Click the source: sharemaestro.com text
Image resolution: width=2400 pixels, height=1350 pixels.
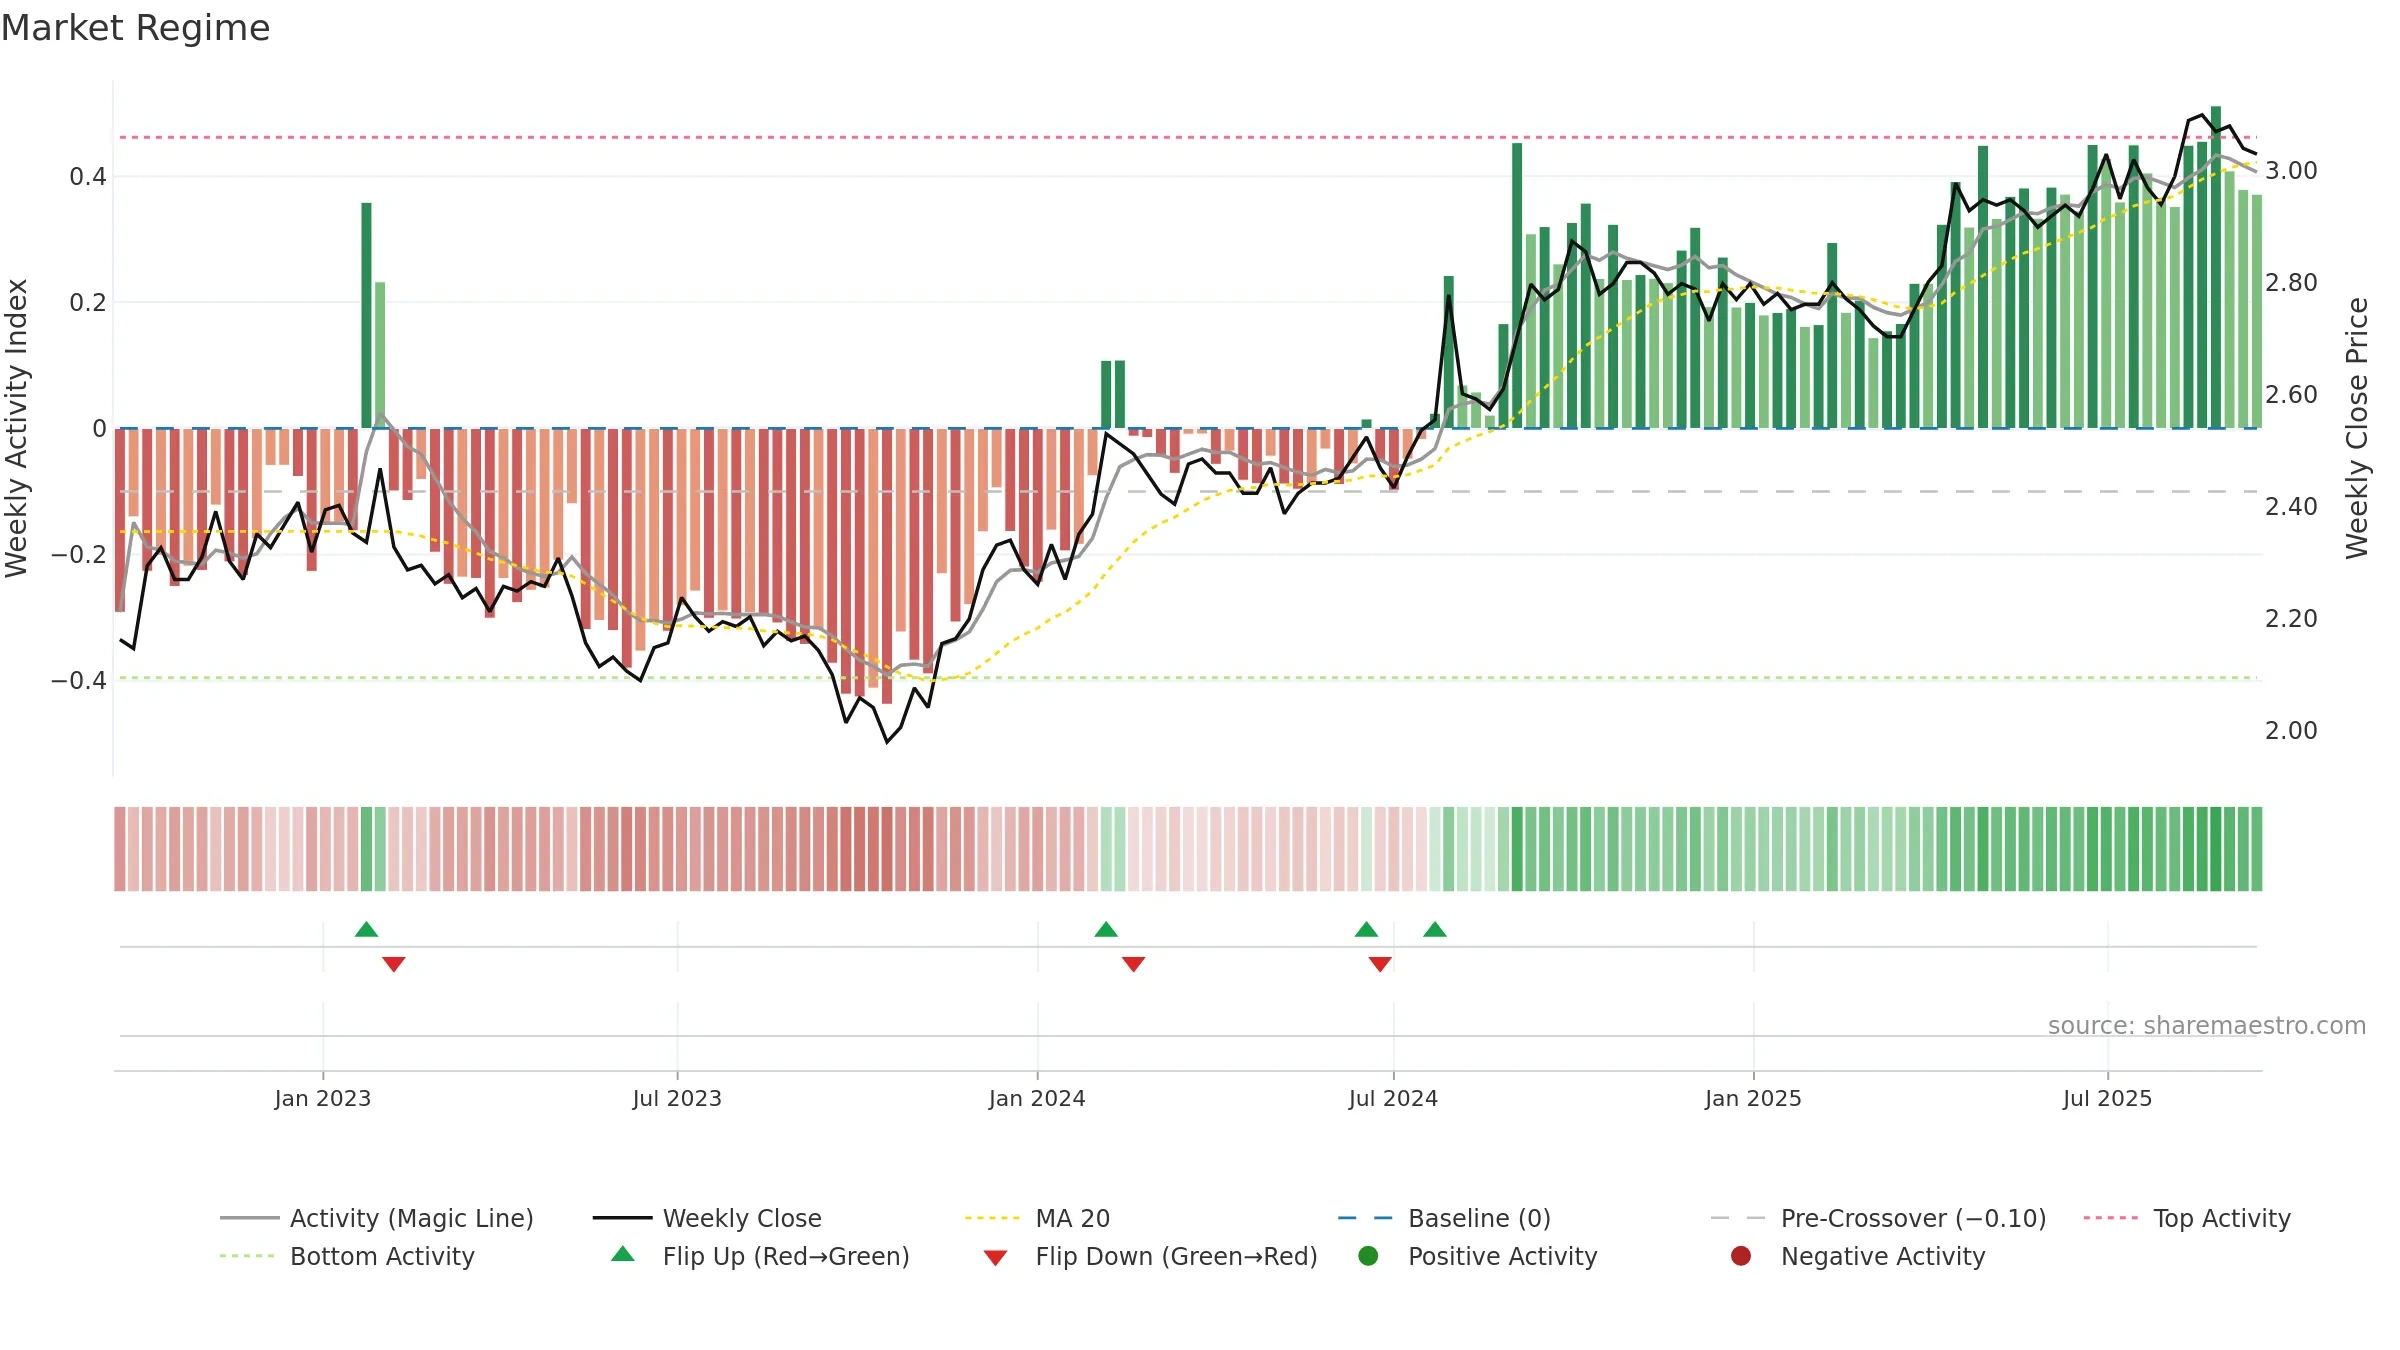(x=2207, y=1025)
